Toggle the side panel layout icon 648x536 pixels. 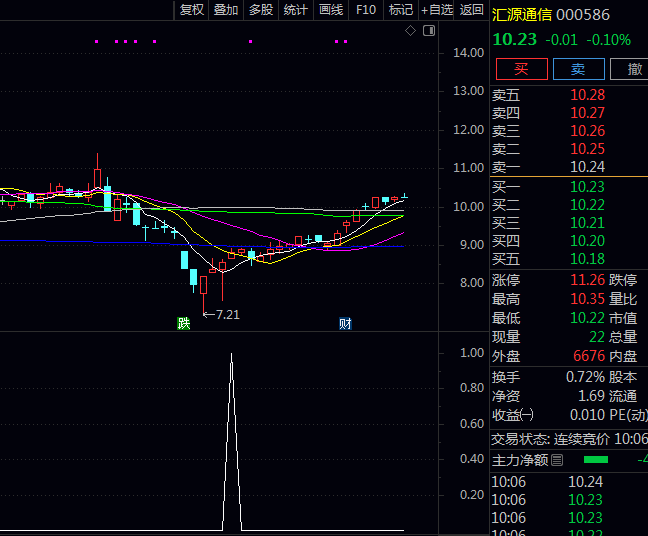[x=429, y=31]
